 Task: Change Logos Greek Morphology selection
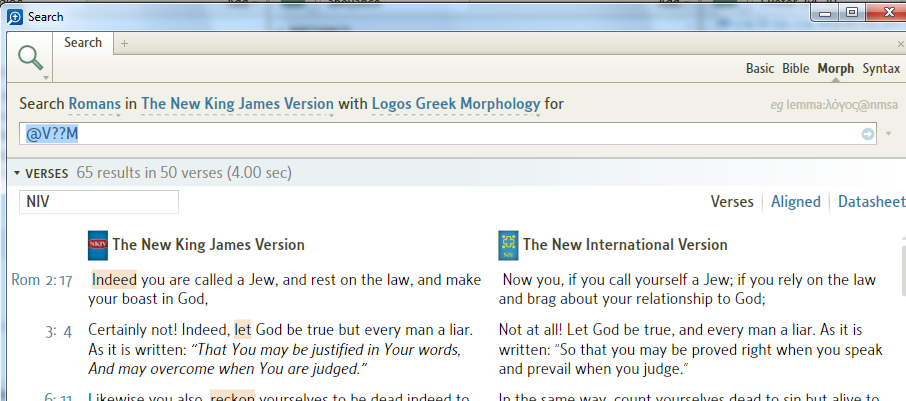click(456, 105)
